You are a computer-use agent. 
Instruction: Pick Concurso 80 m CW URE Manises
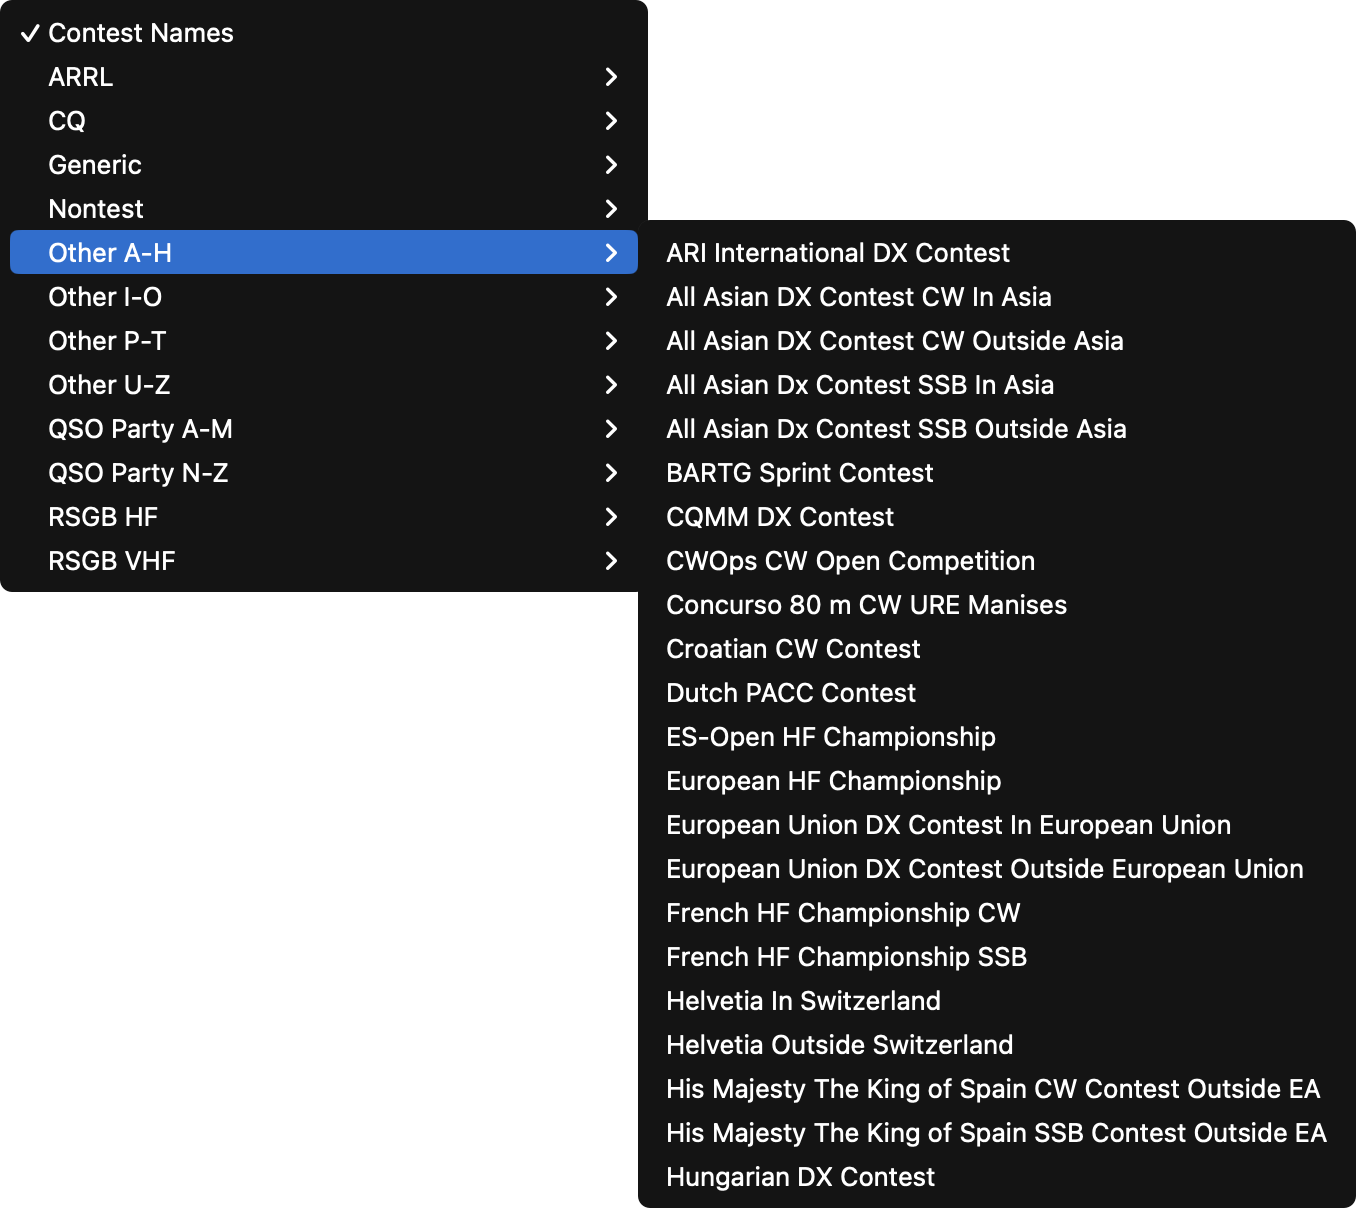pos(997,605)
